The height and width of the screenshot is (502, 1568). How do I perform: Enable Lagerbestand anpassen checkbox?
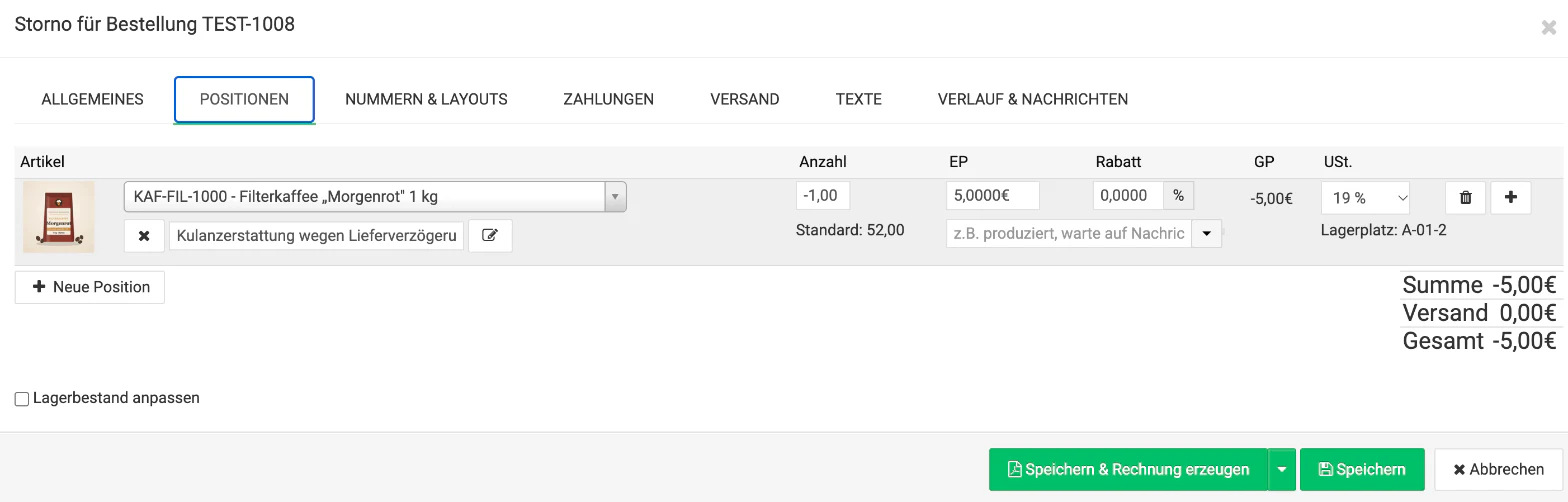tap(22, 399)
